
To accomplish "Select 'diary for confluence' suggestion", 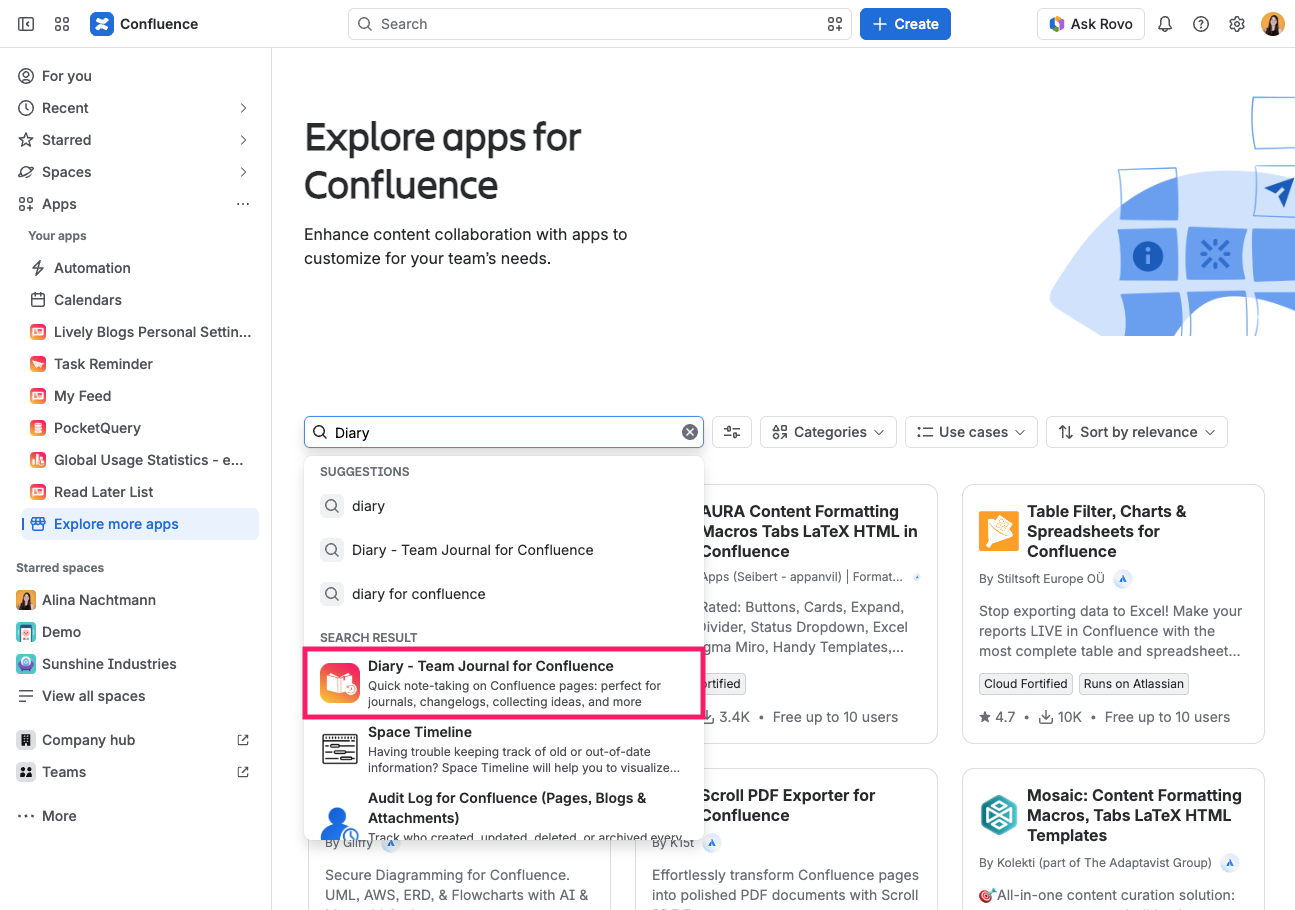I will point(504,594).
